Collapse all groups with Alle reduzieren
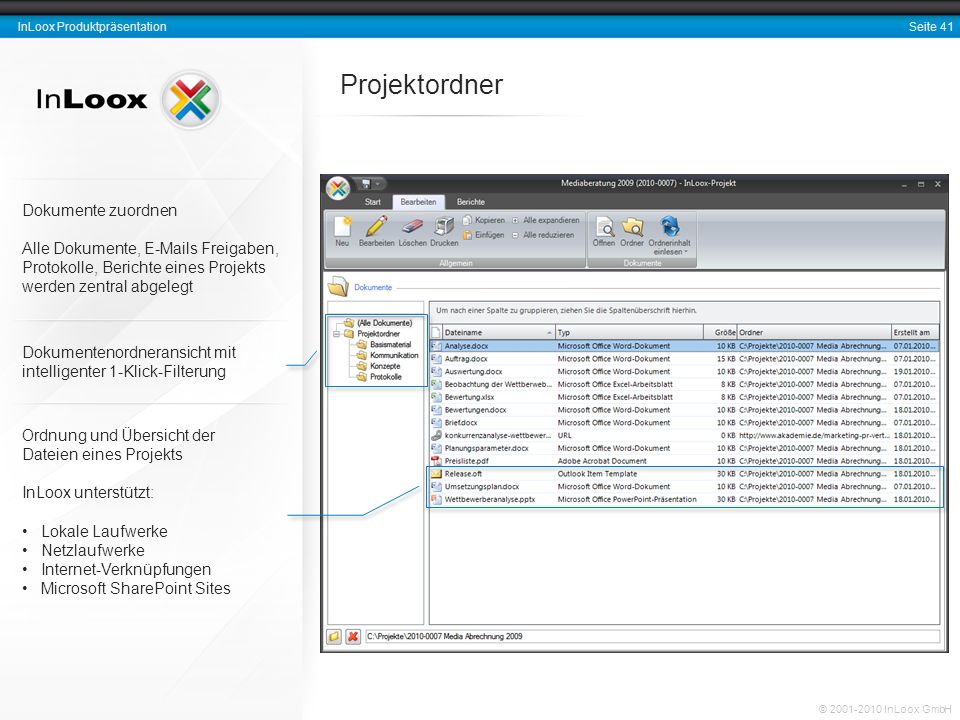The width and height of the screenshot is (960, 720). (543, 235)
